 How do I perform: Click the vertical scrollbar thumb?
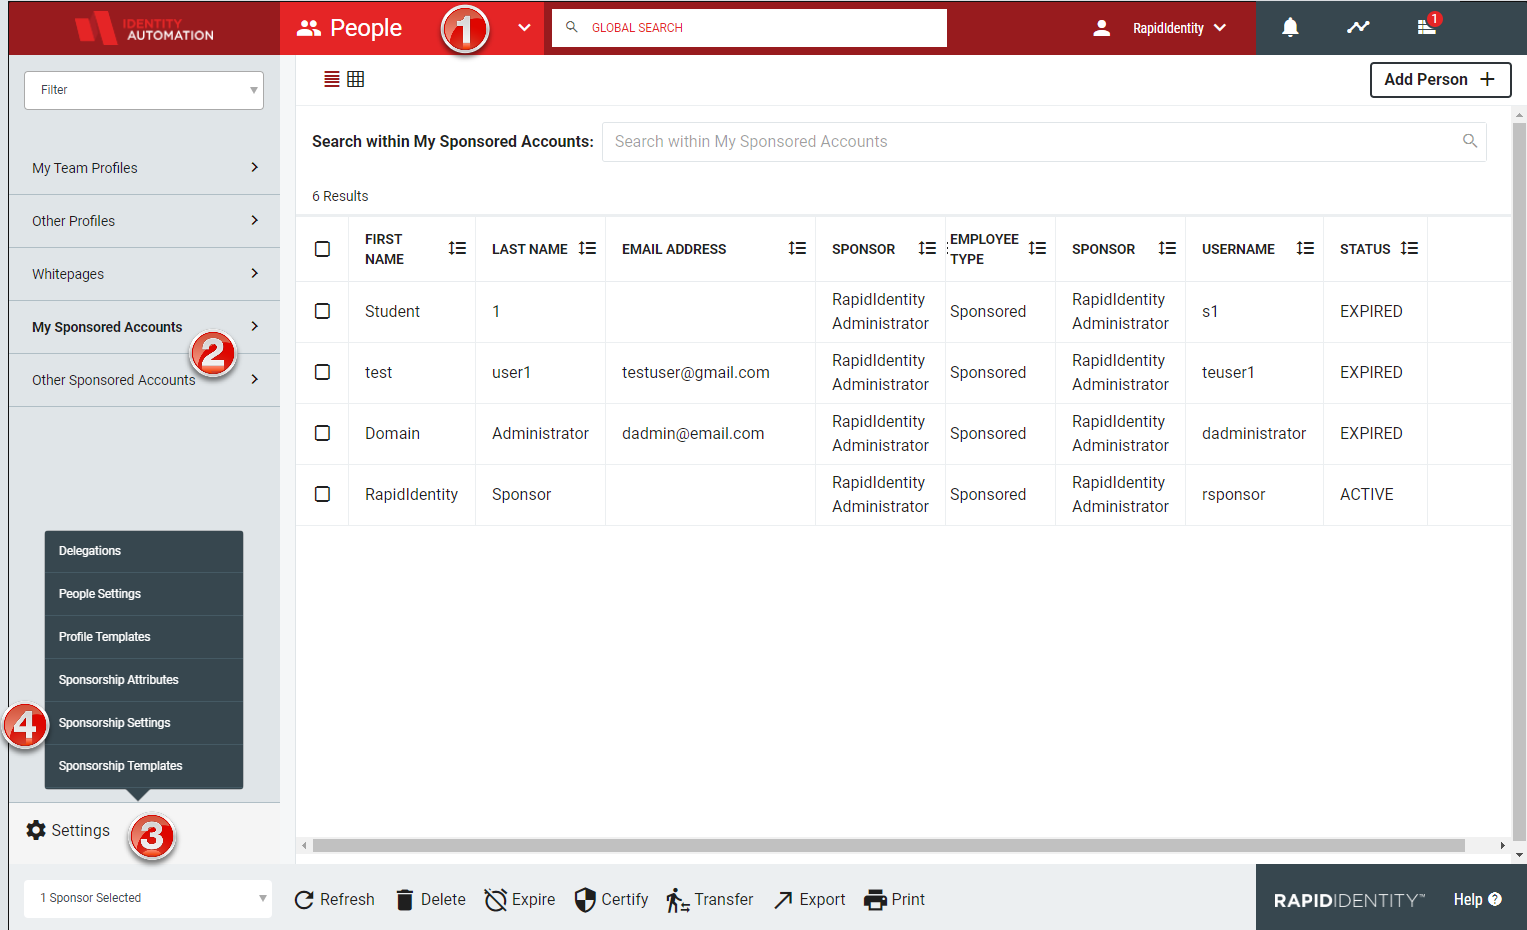[x=1519, y=480]
